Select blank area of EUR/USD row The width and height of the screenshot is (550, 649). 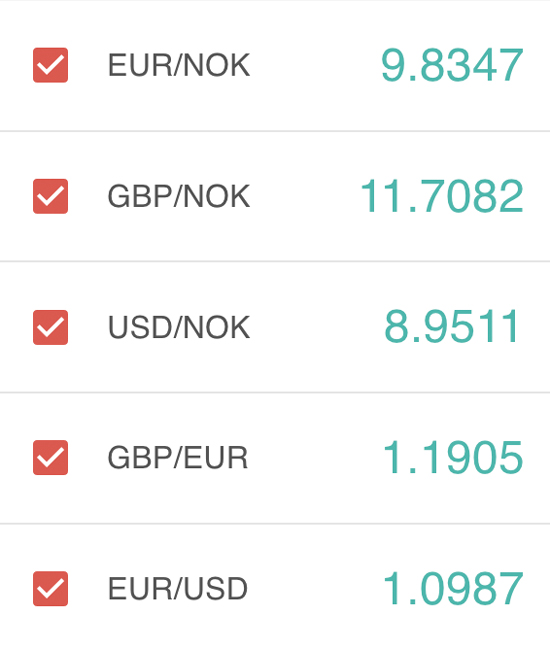(315, 589)
